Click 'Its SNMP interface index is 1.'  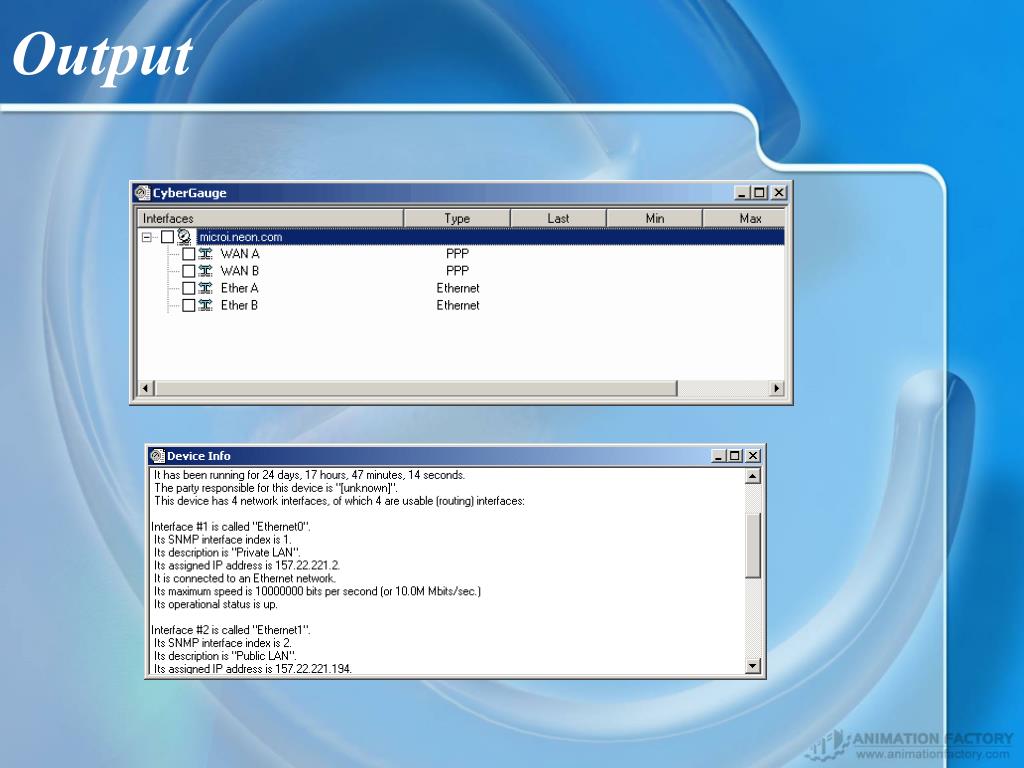(223, 539)
